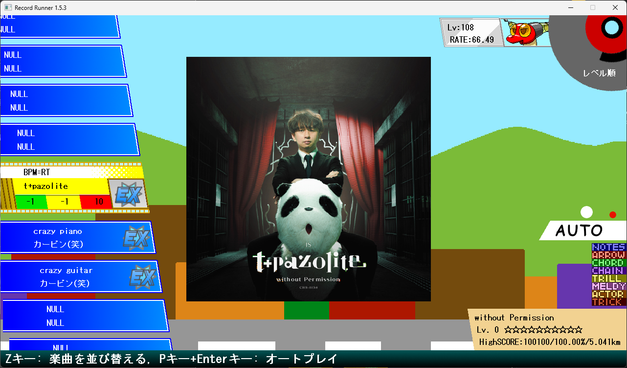Minimize the Record Runner window
Viewport: 627px width, 368px height.
(571, 7)
